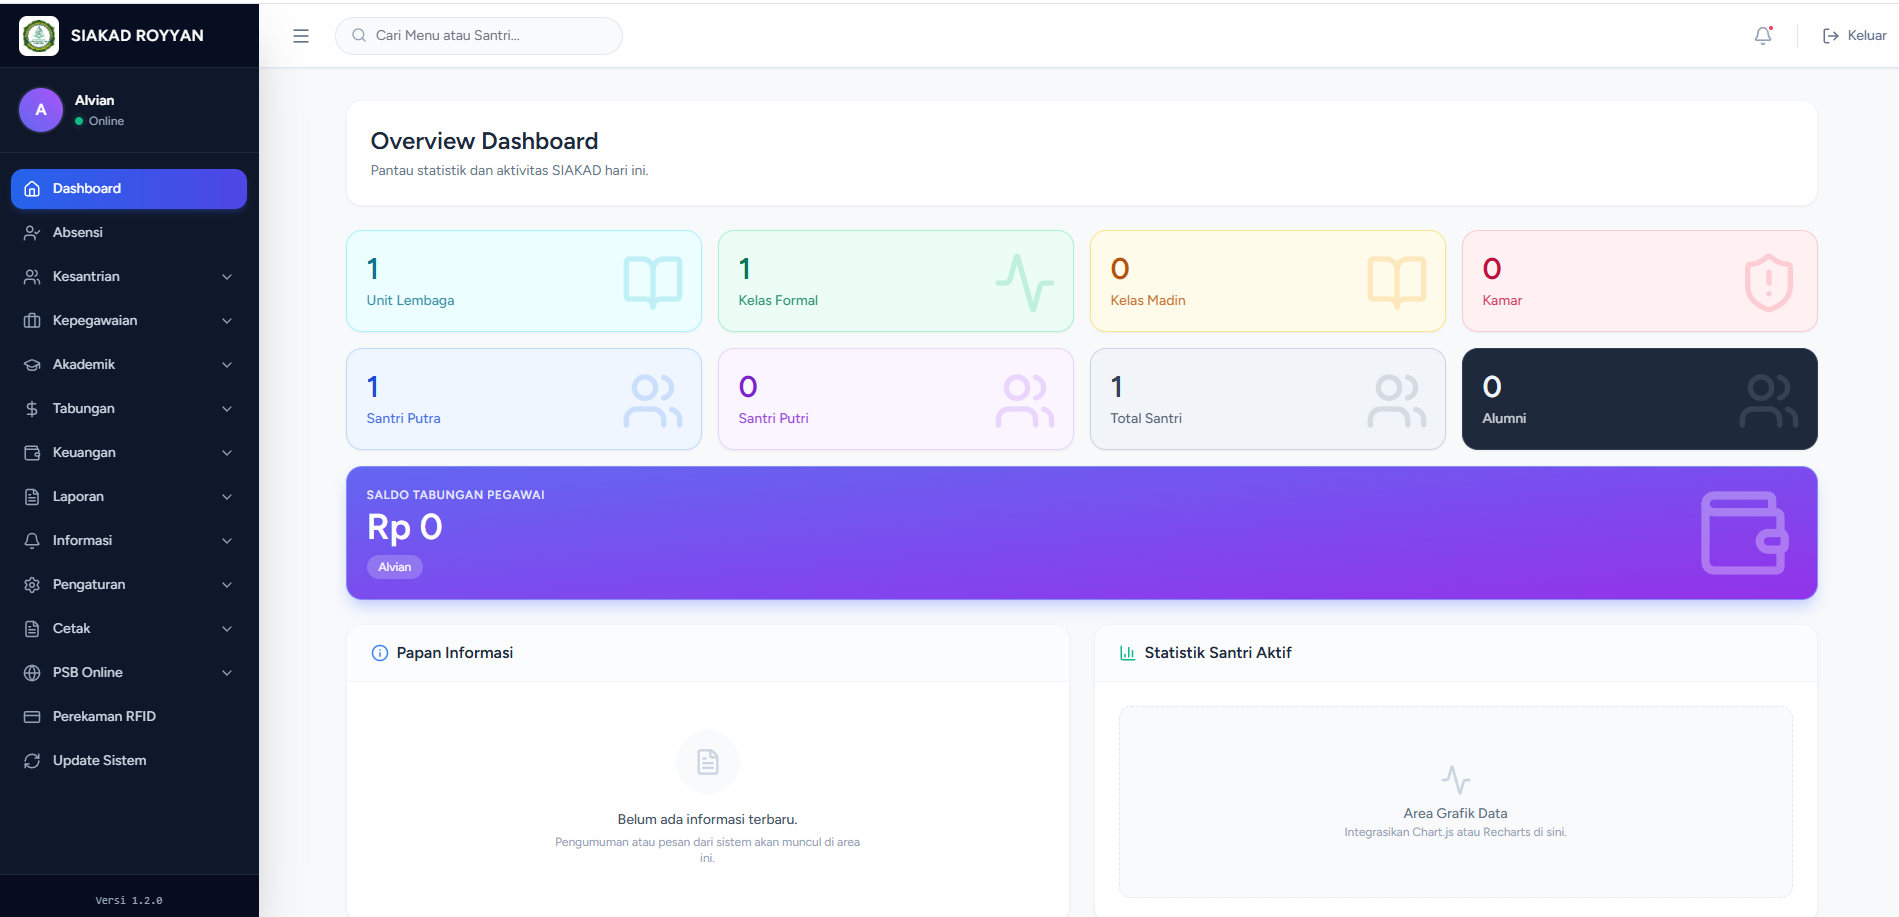Viewport: 1899px width, 917px height.
Task: Expand the Kesantrian submenu
Action: (129, 277)
